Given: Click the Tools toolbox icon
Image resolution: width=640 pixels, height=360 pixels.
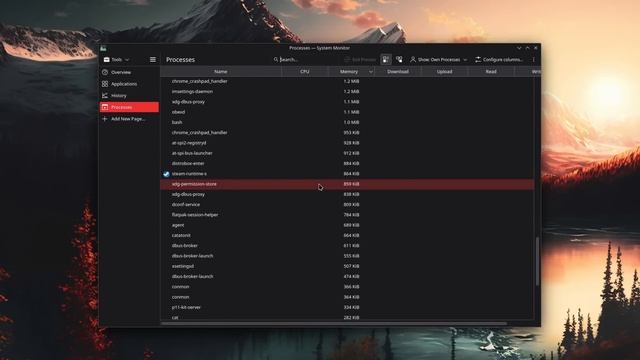Looking at the screenshot, I should (107, 60).
